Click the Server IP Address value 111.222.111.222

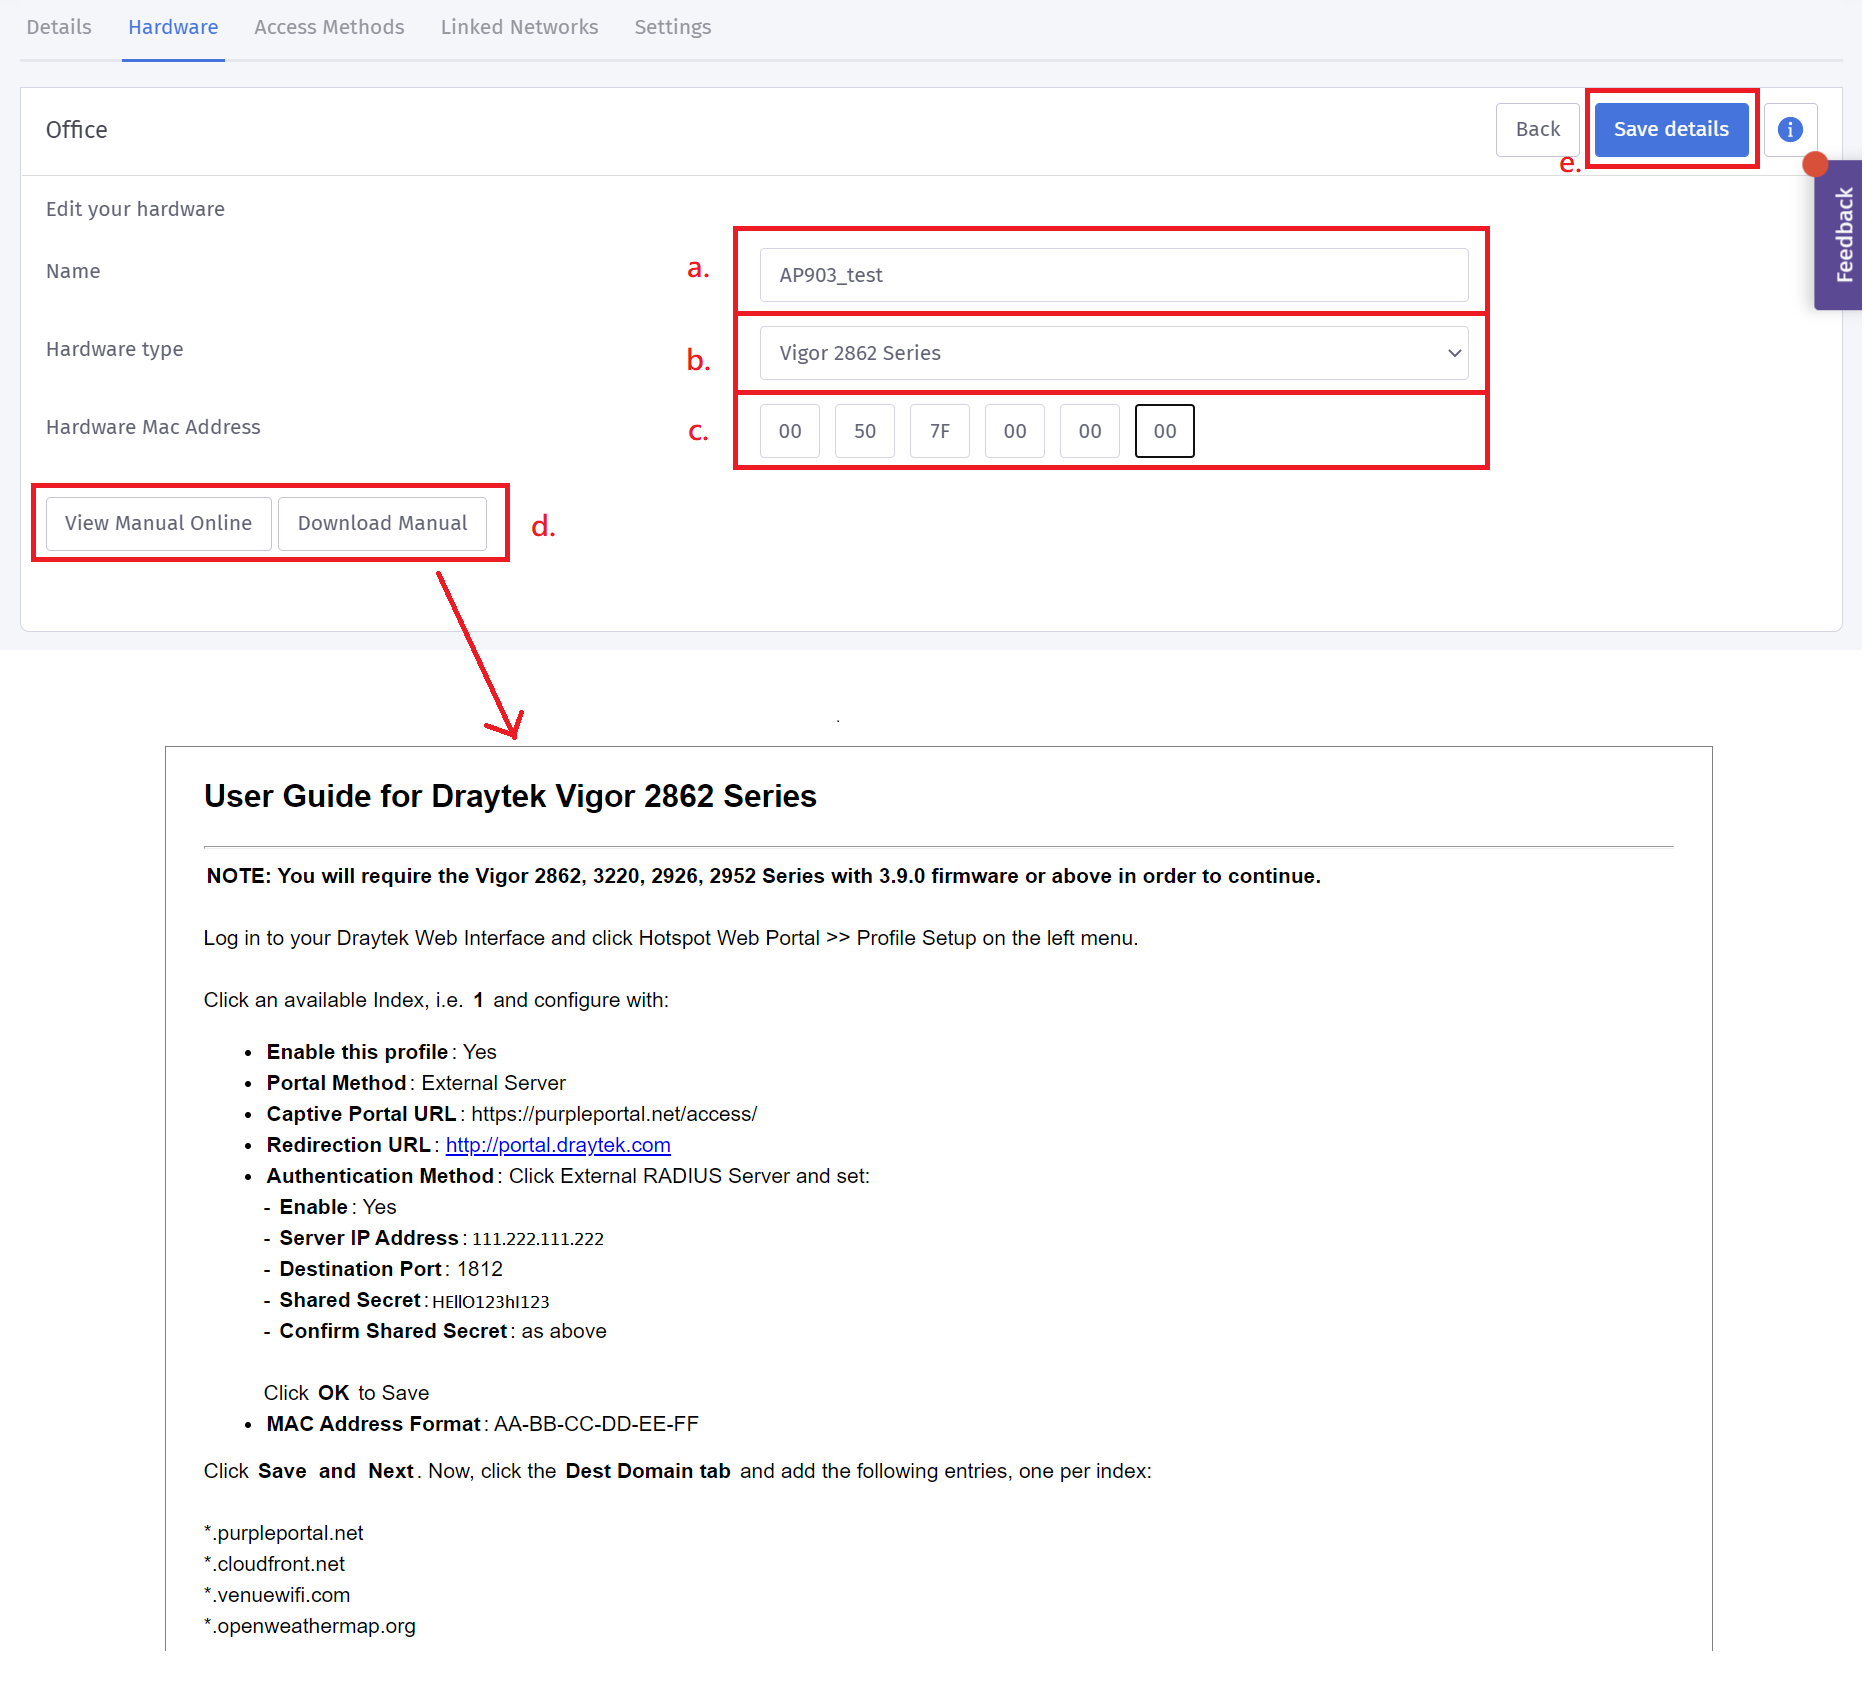click(x=538, y=1239)
